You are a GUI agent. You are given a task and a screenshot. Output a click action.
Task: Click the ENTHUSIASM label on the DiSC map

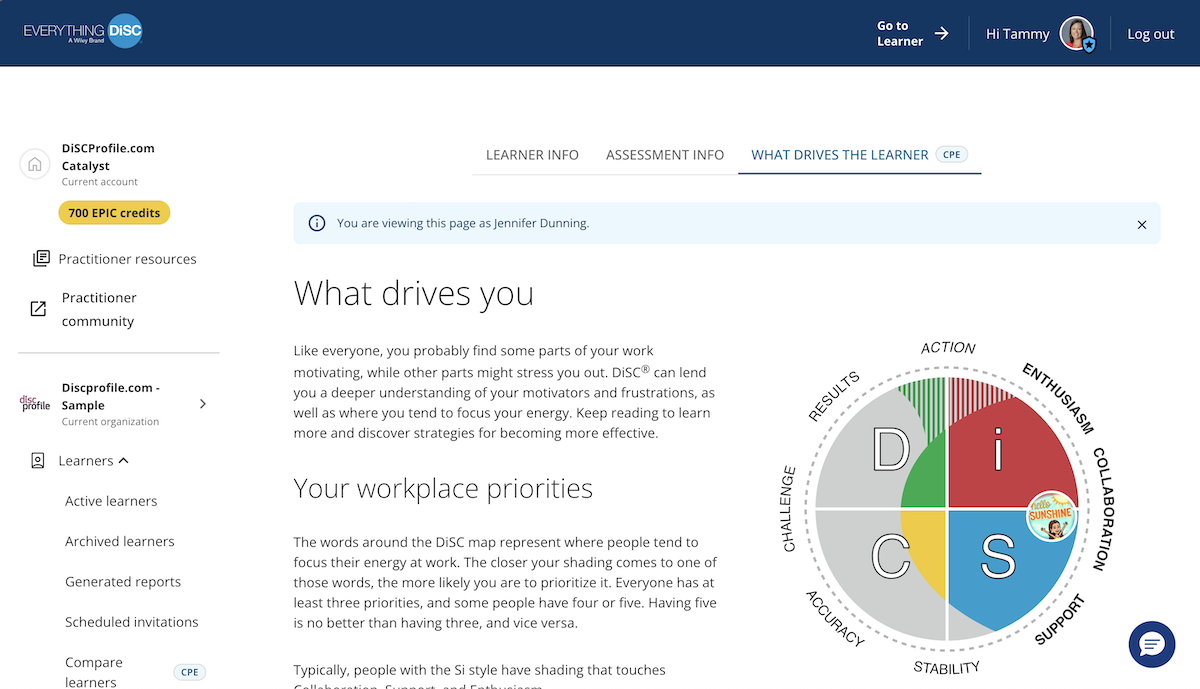pos(1058,398)
